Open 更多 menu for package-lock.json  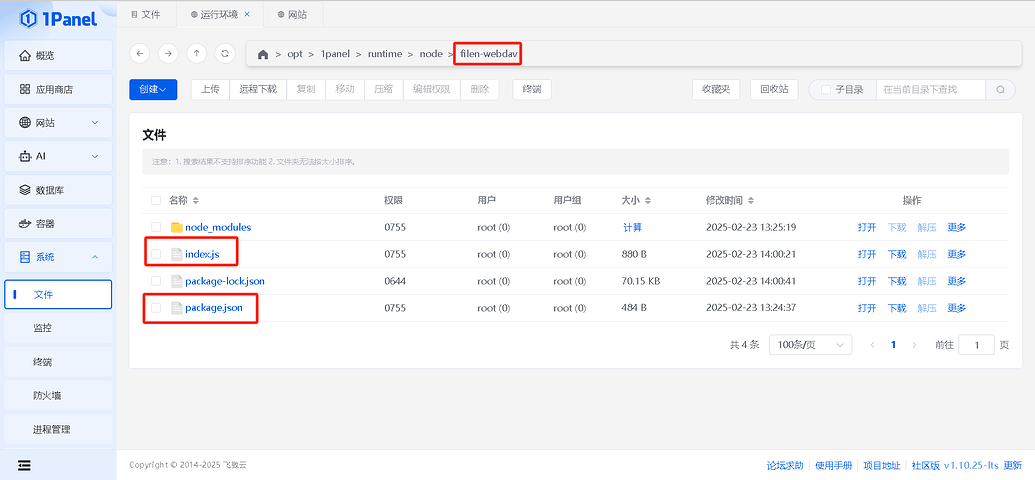tap(956, 281)
